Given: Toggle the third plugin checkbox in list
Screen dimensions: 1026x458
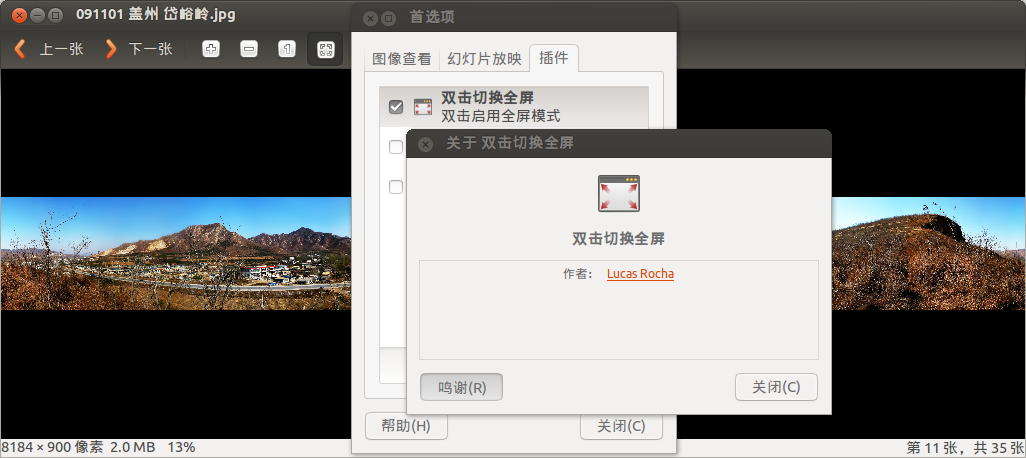Looking at the screenshot, I should click(396, 187).
